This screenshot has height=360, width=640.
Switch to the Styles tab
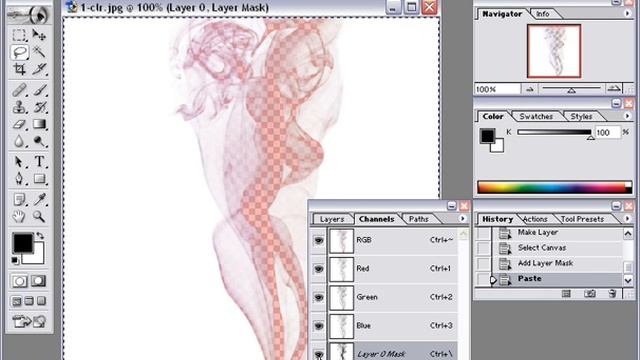(x=581, y=116)
